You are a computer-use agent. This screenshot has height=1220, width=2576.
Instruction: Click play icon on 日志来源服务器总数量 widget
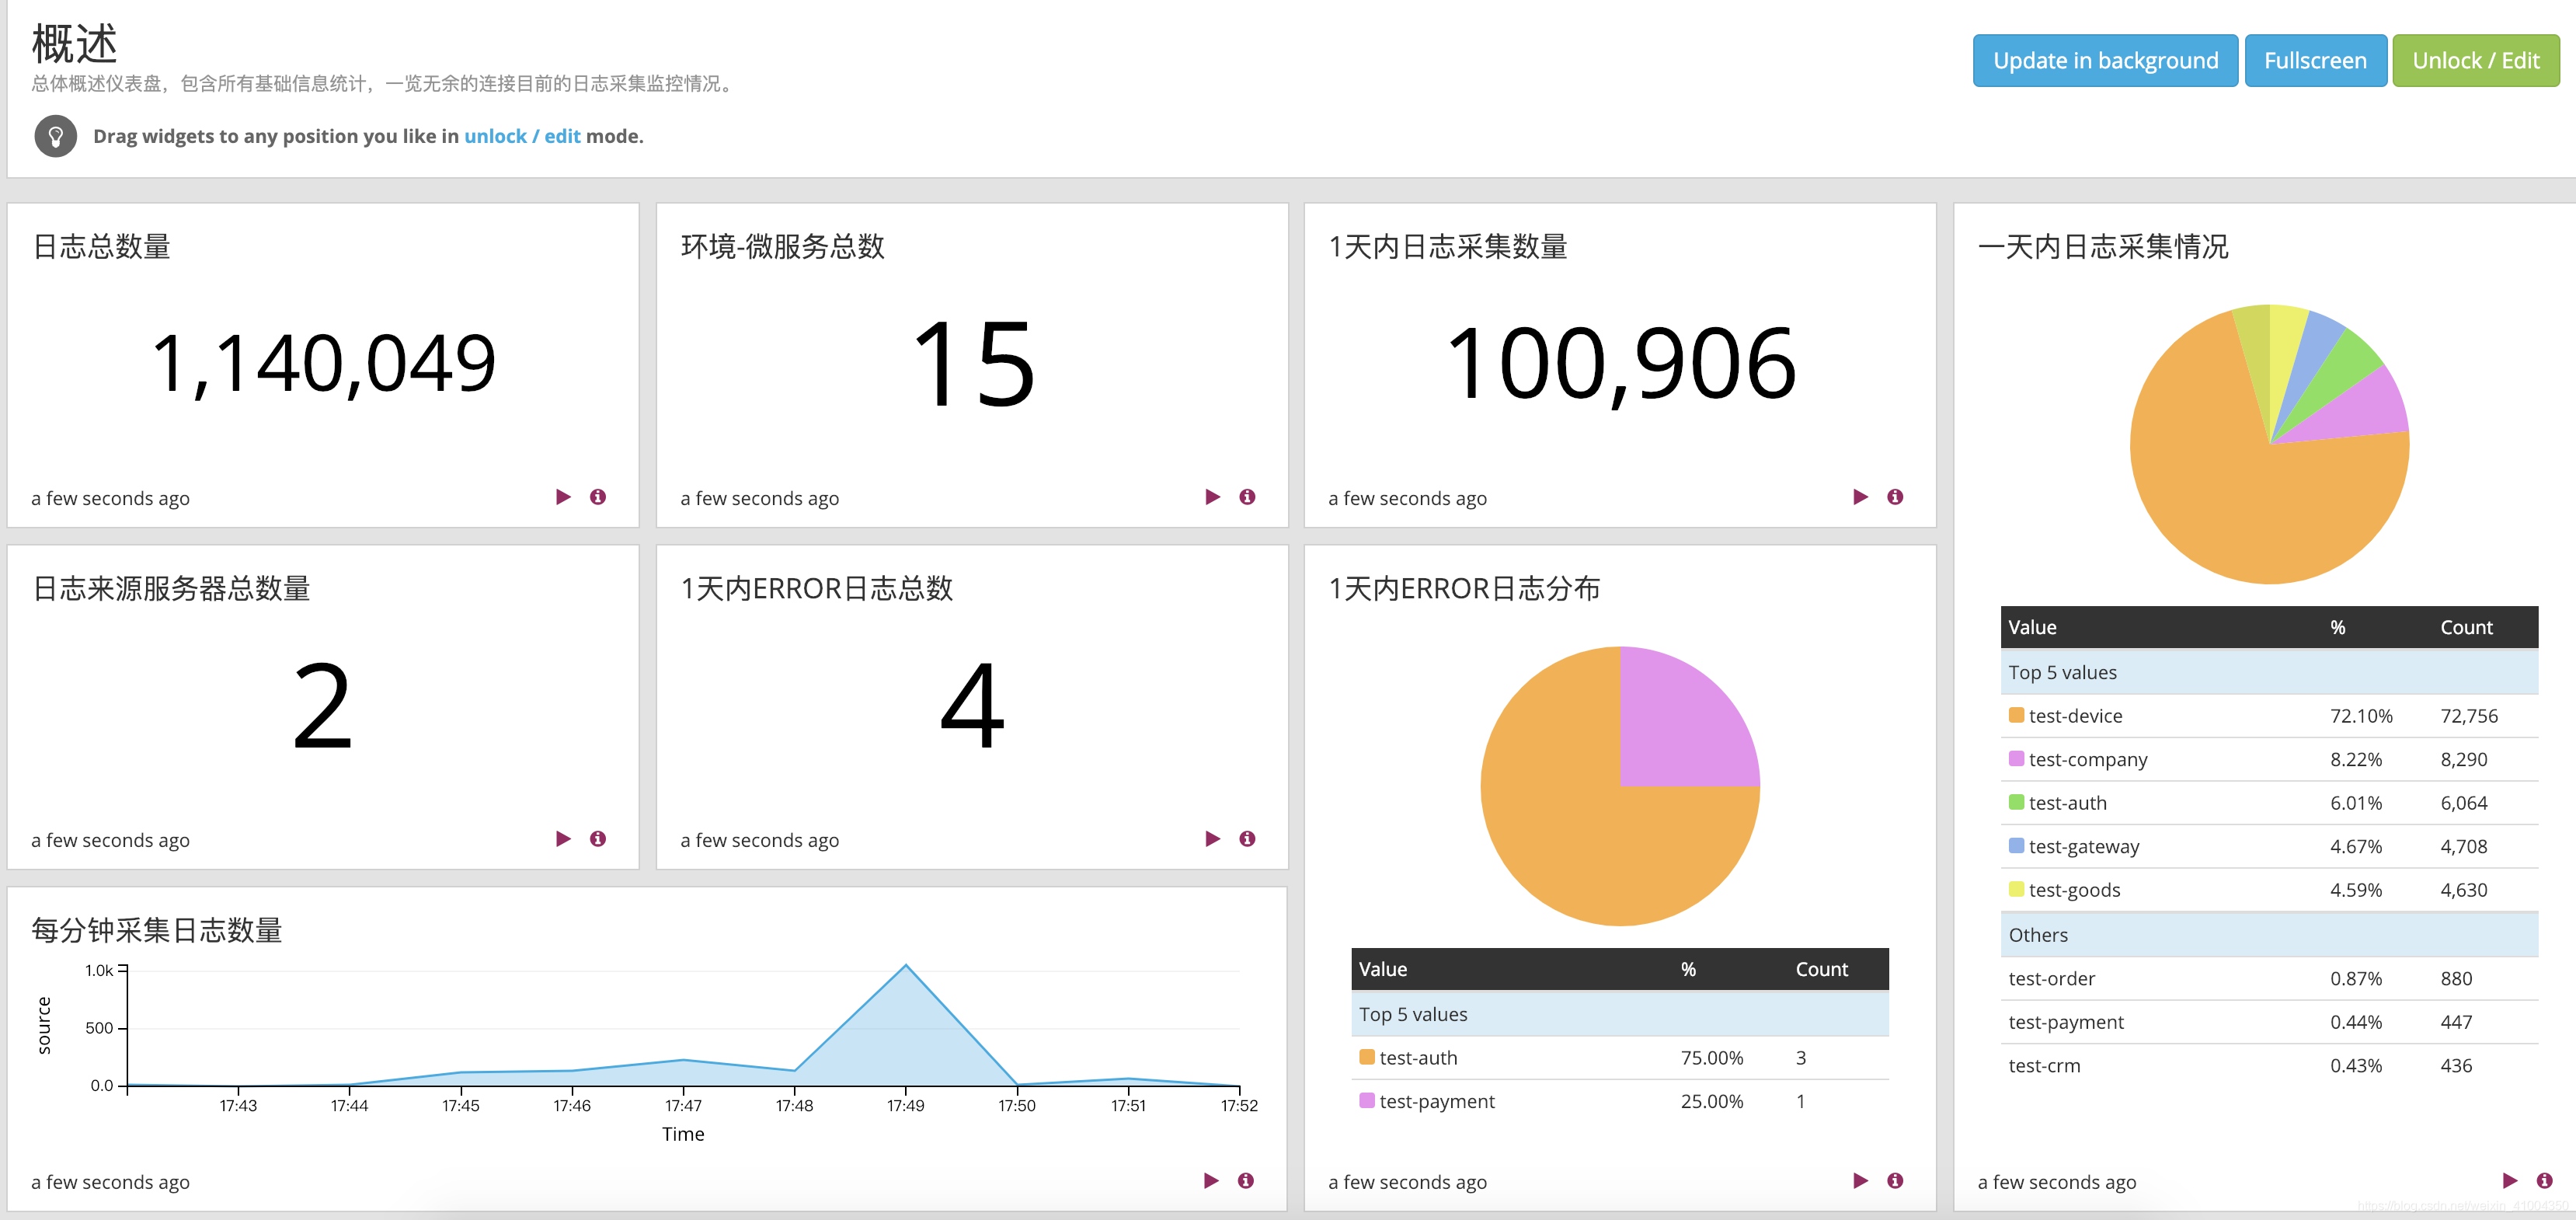point(563,839)
